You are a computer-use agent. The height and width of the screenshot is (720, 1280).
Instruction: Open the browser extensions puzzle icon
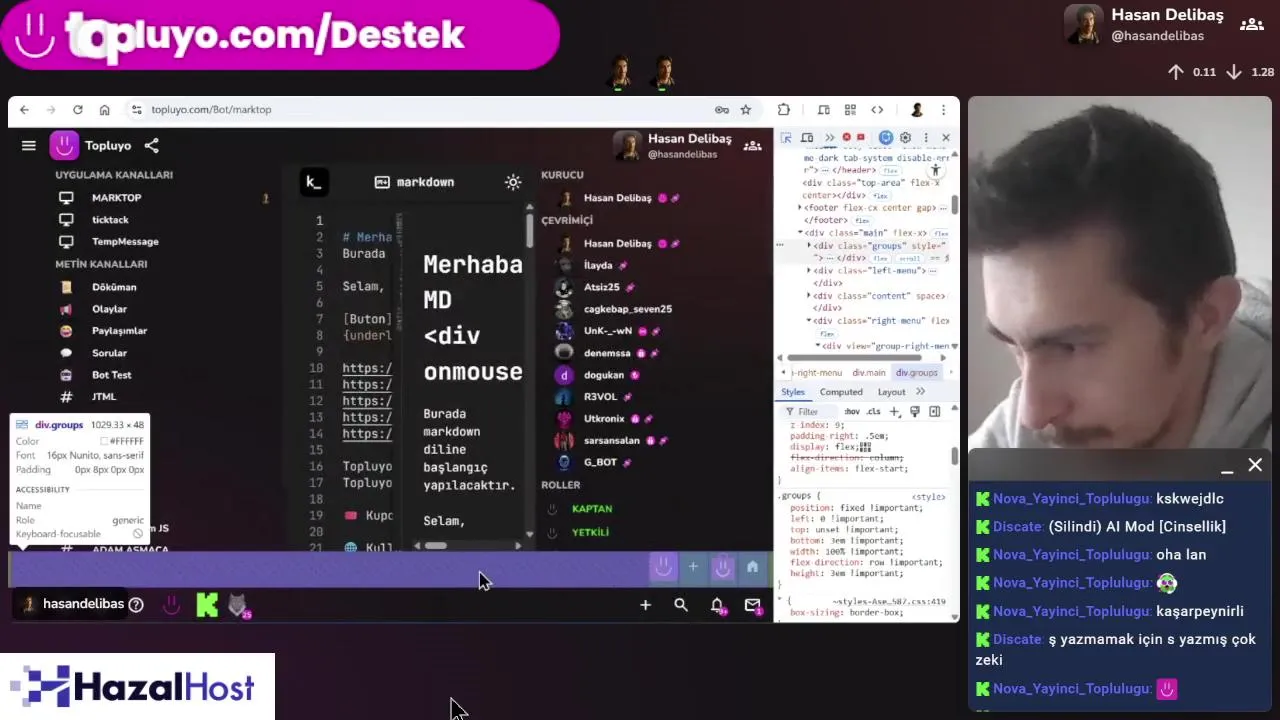pyautogui.click(x=784, y=110)
